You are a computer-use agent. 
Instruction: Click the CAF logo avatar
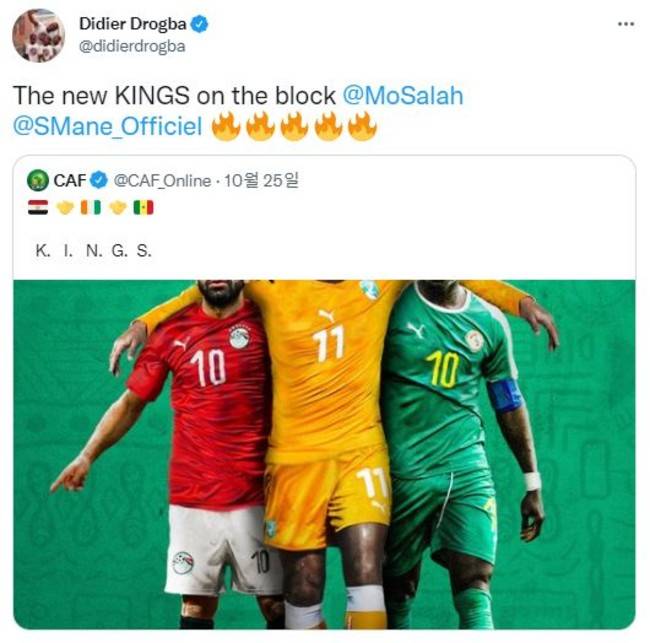click(38, 180)
